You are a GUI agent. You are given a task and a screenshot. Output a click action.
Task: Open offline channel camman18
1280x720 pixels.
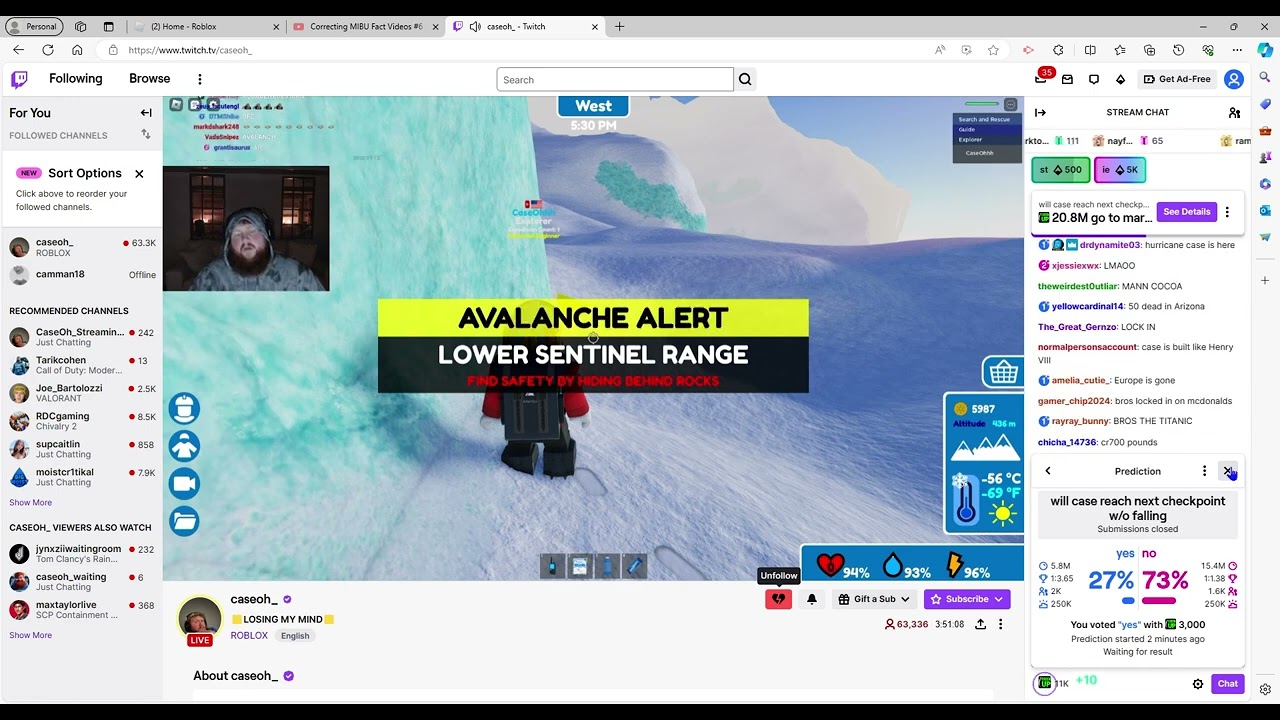point(81,274)
